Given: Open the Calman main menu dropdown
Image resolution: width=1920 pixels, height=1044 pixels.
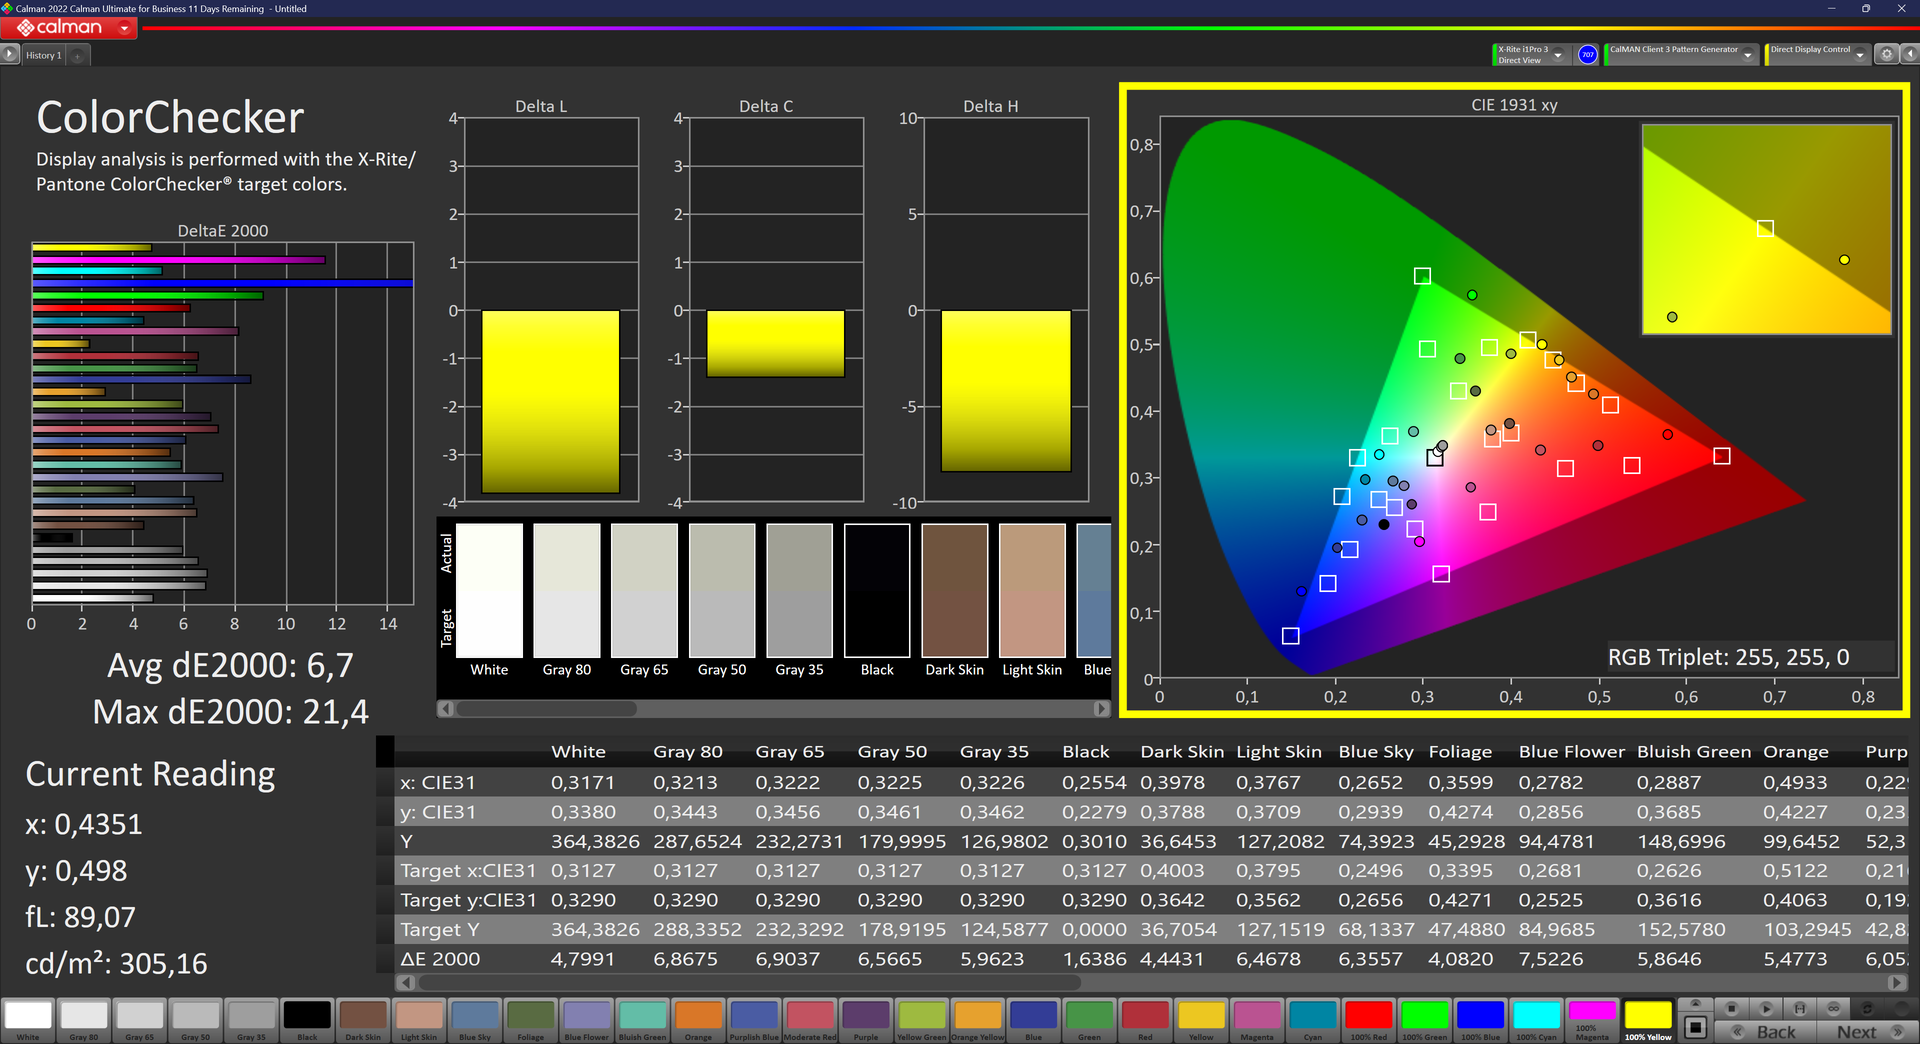Looking at the screenshot, I should [124, 28].
